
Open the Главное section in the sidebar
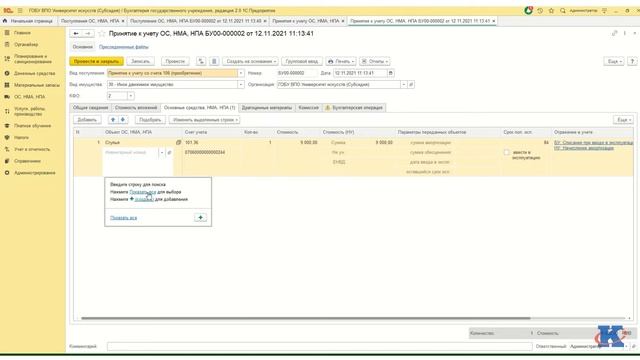pos(22,33)
